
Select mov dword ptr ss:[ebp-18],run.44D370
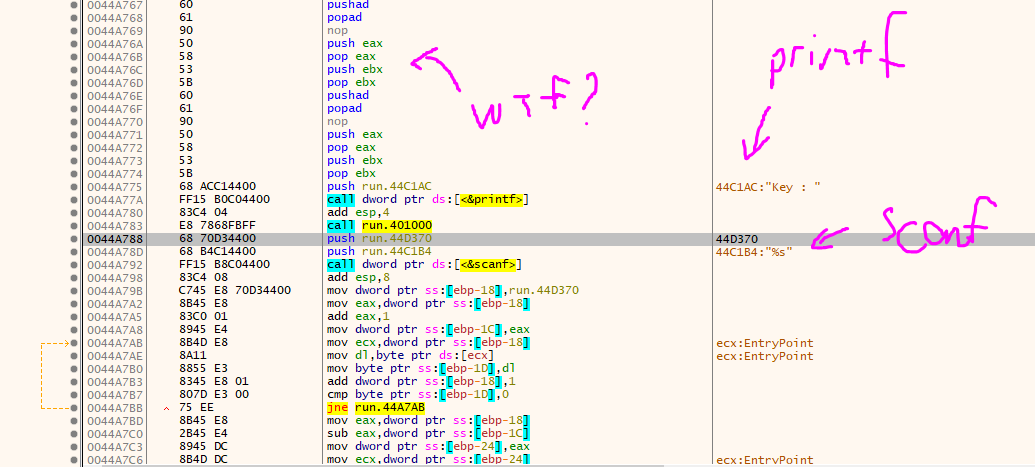click(x=451, y=291)
